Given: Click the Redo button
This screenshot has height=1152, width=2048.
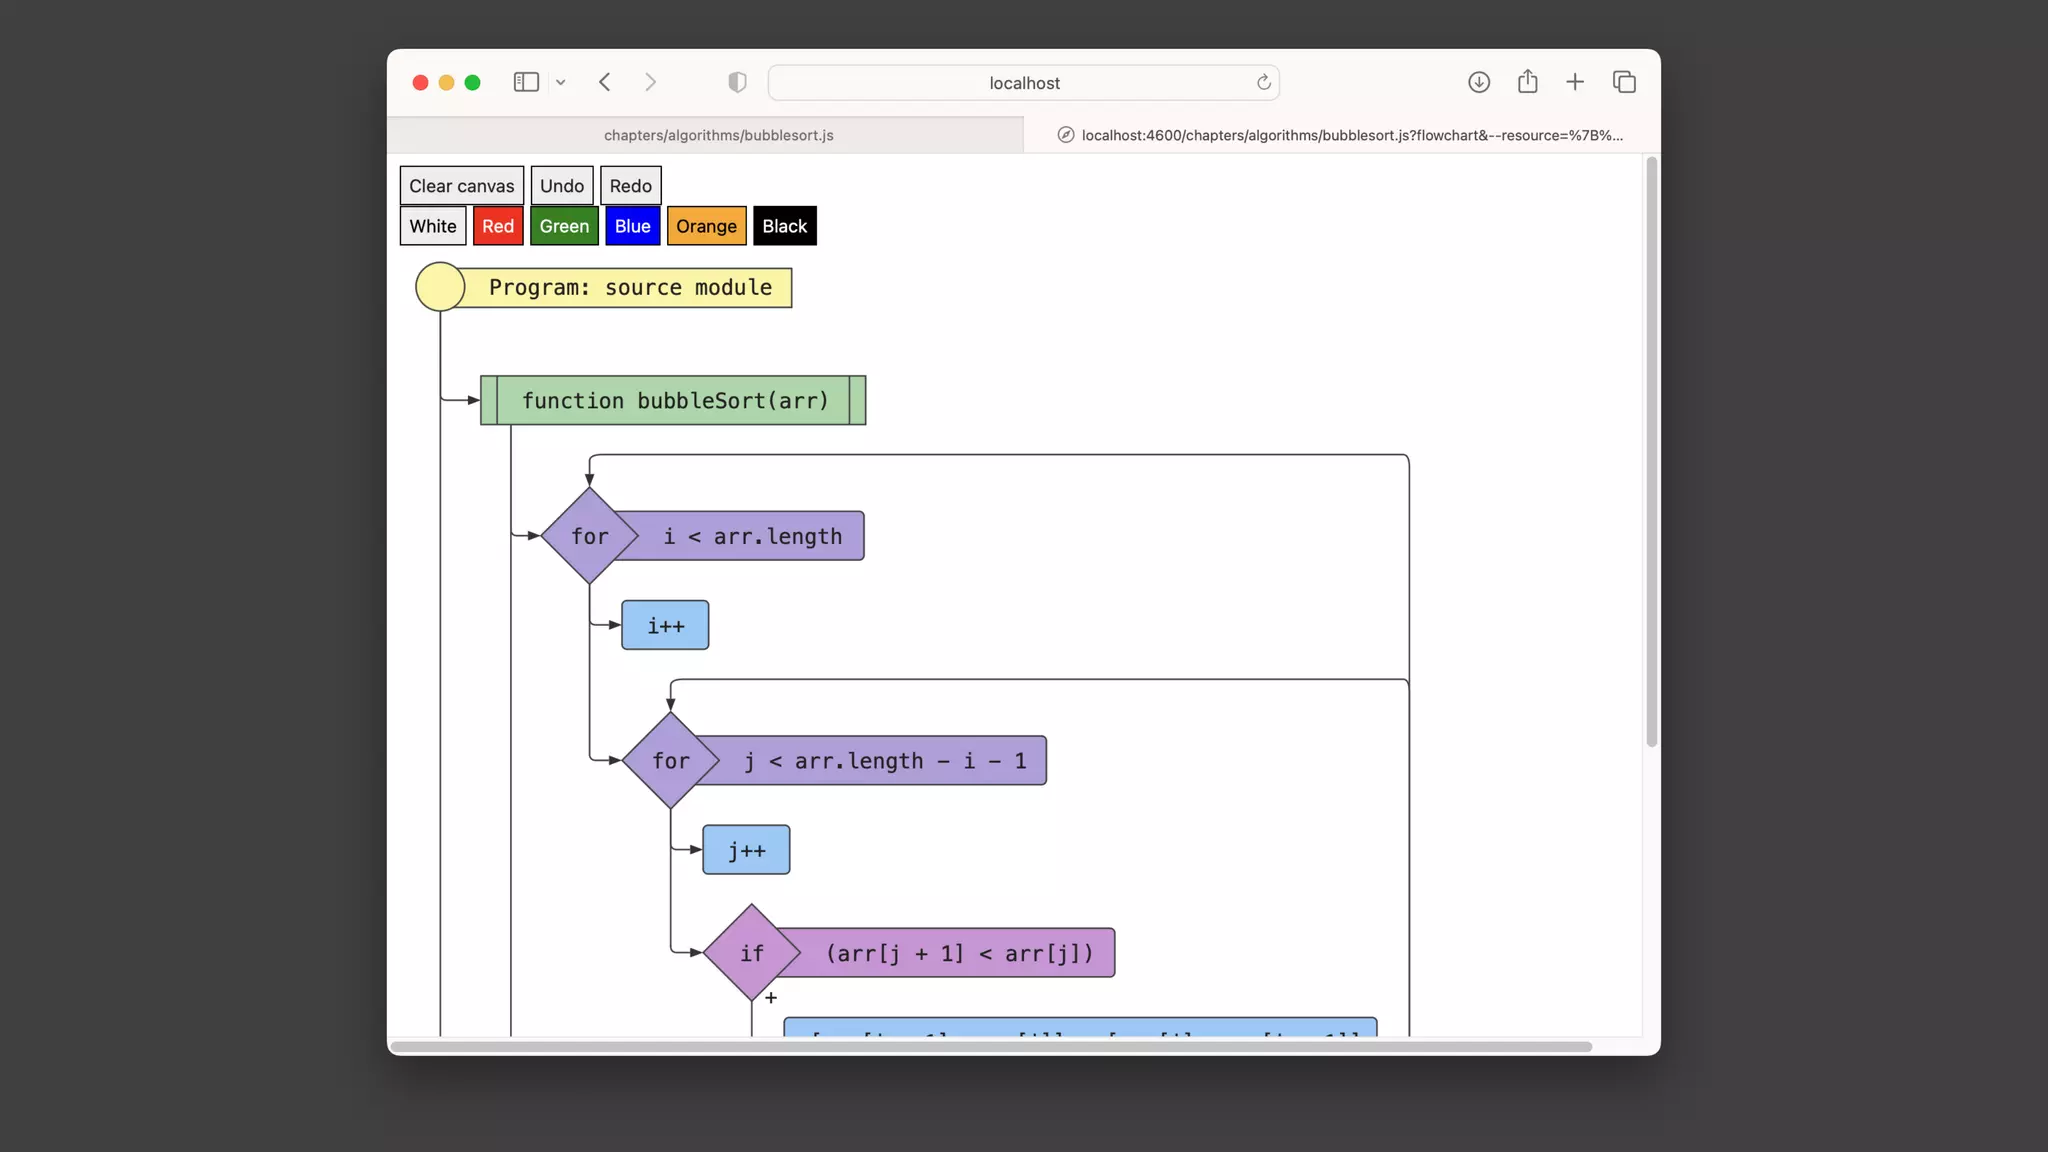Looking at the screenshot, I should pos(630,186).
